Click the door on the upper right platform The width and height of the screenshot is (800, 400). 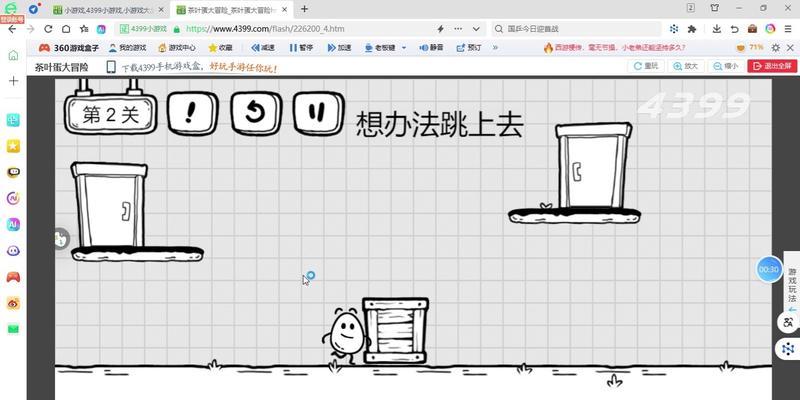pos(593,166)
